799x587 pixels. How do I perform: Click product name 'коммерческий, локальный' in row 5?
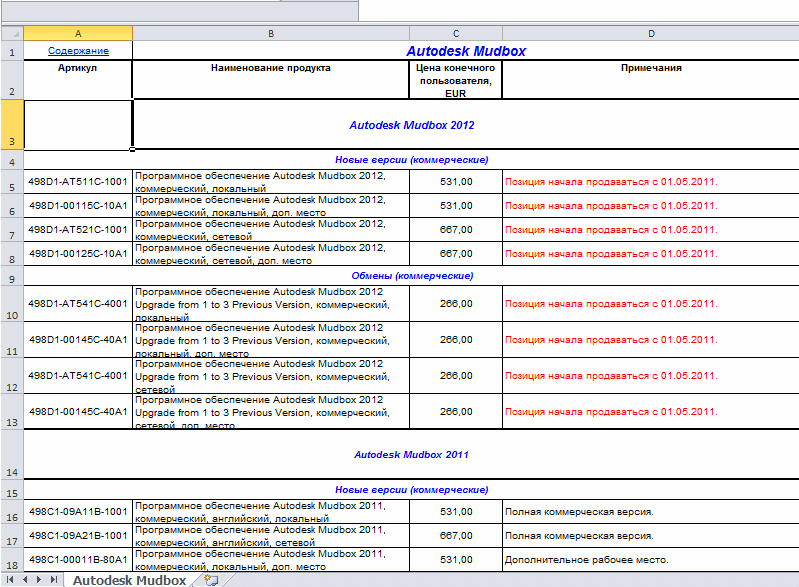click(271, 182)
